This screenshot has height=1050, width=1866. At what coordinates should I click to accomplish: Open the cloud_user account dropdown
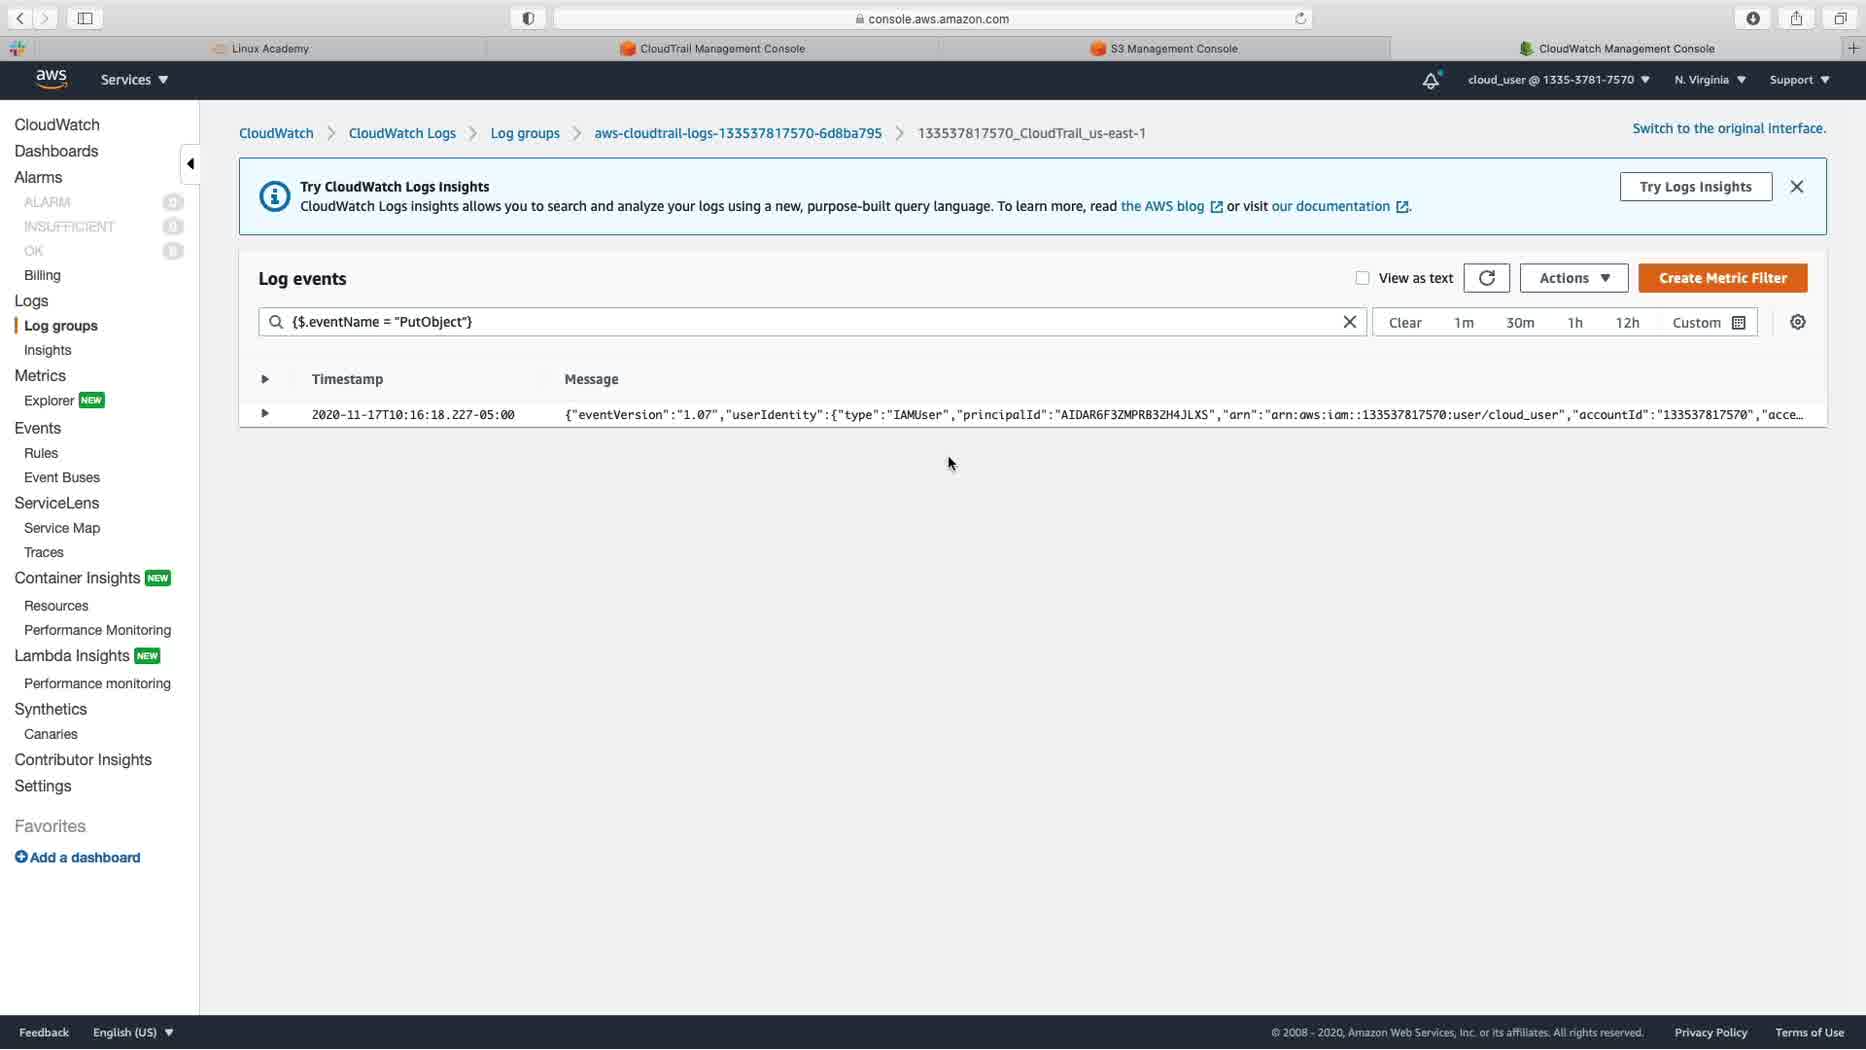point(1558,80)
